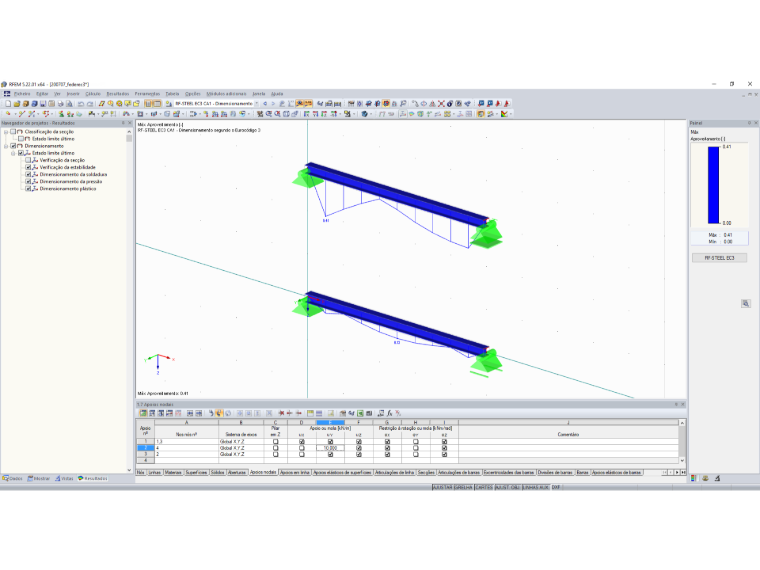Switch to Apoios em linha tab
760x570 pixels.
[295, 473]
